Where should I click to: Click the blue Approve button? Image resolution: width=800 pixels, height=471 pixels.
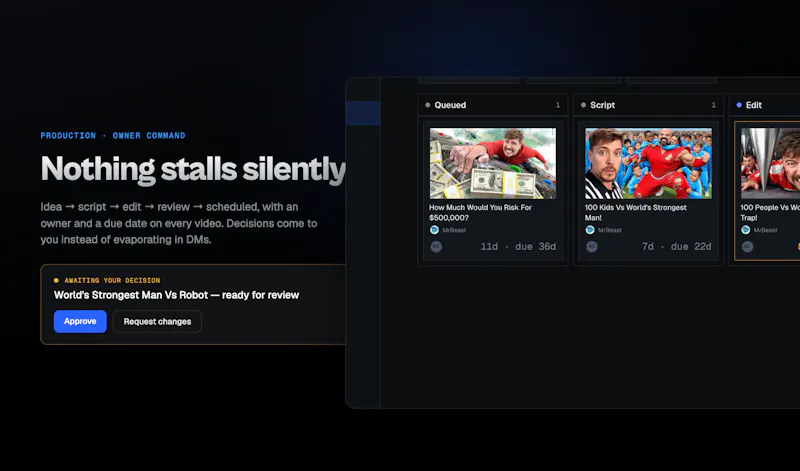[80, 321]
